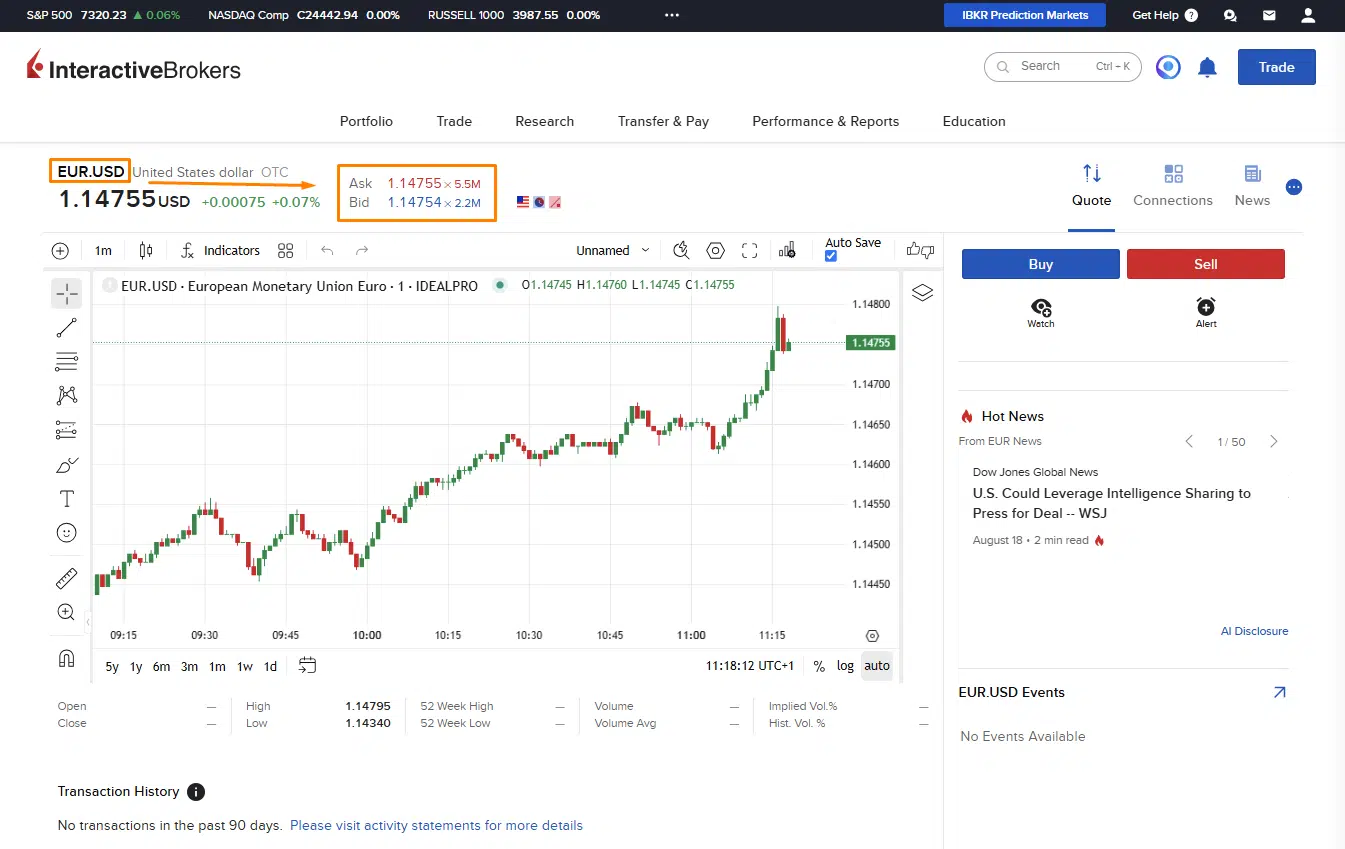Follow the activity statements link
The image size is (1345, 849).
pos(436,826)
